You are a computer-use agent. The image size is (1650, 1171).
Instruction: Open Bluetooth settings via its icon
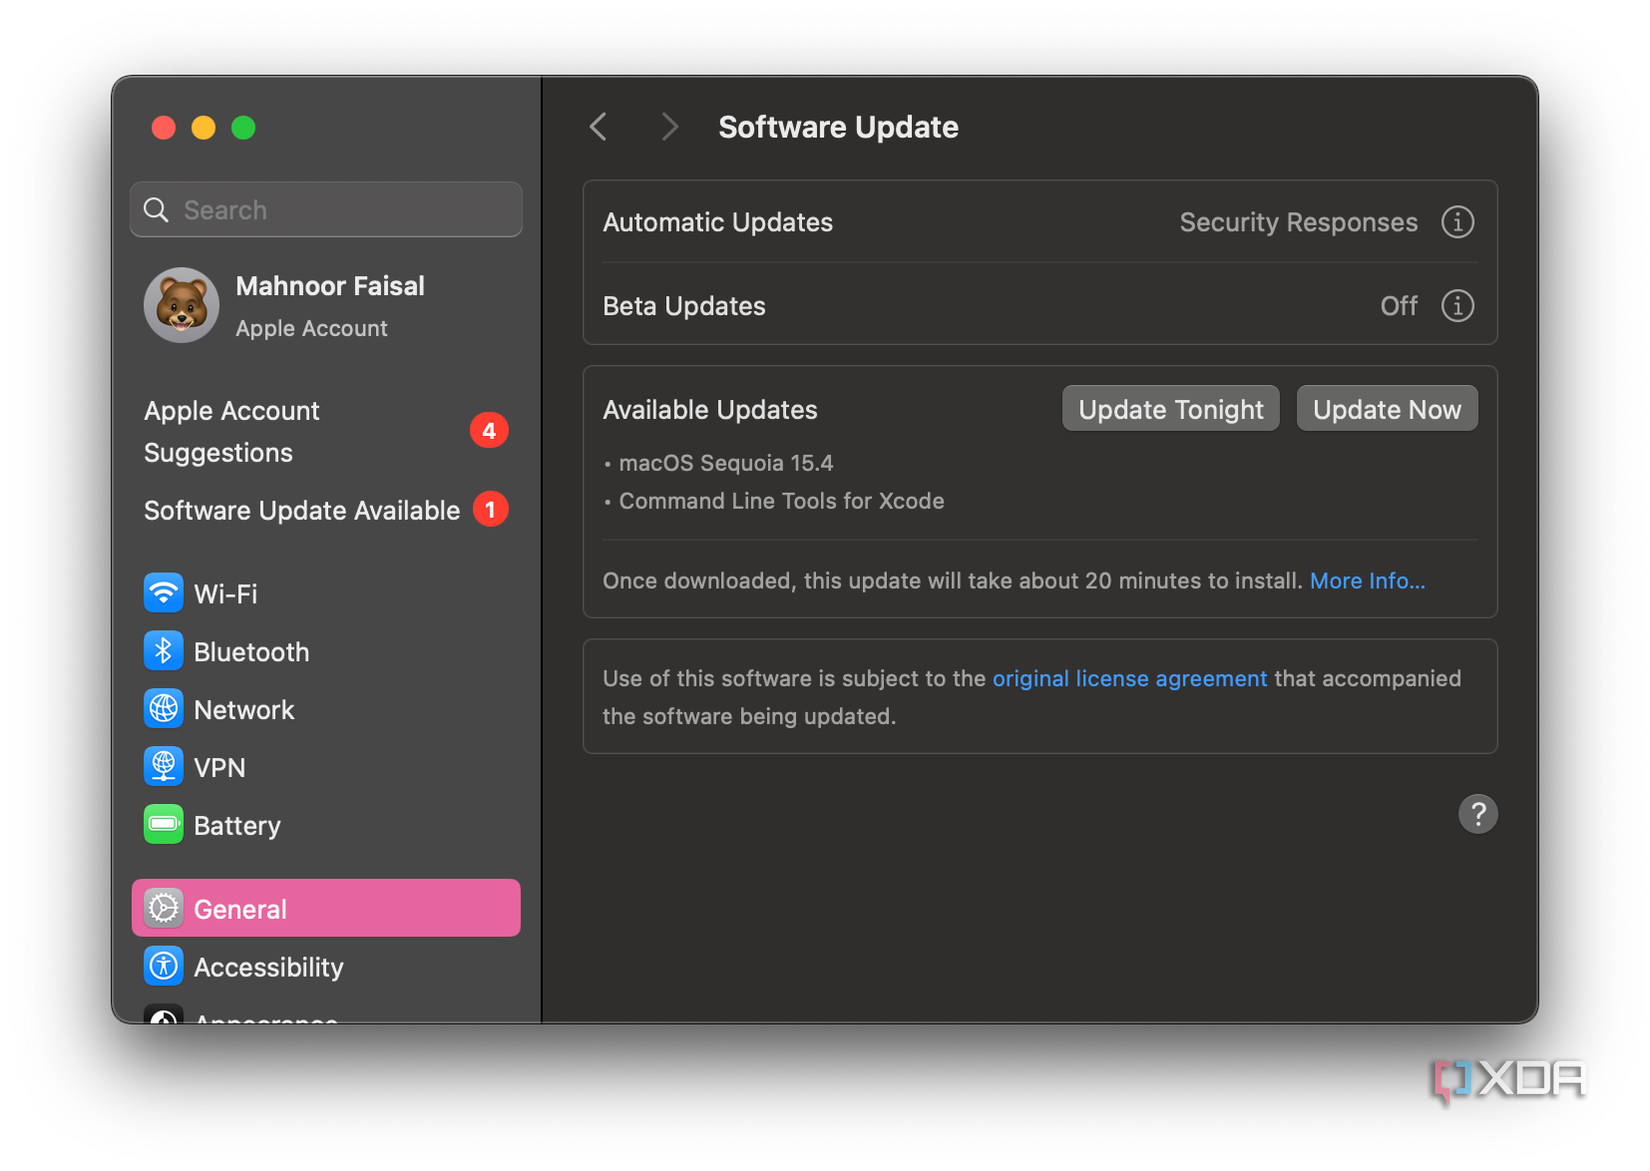[163, 651]
